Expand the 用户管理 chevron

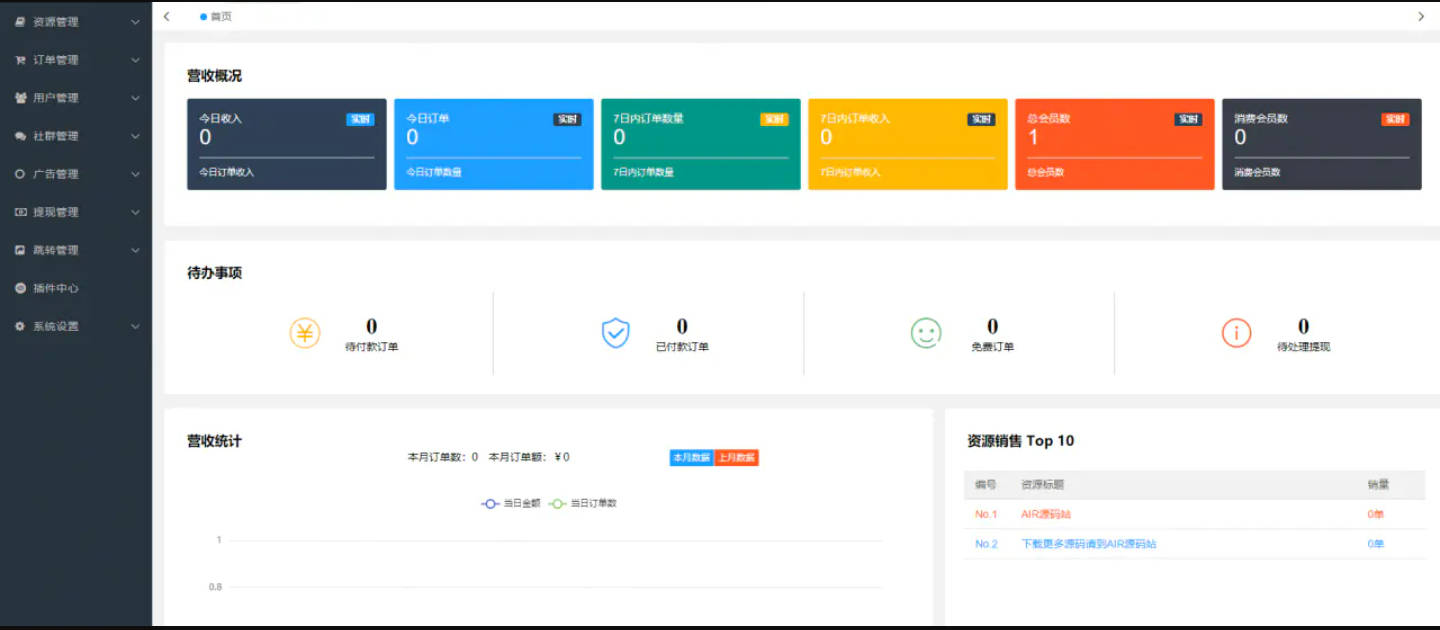(x=135, y=98)
